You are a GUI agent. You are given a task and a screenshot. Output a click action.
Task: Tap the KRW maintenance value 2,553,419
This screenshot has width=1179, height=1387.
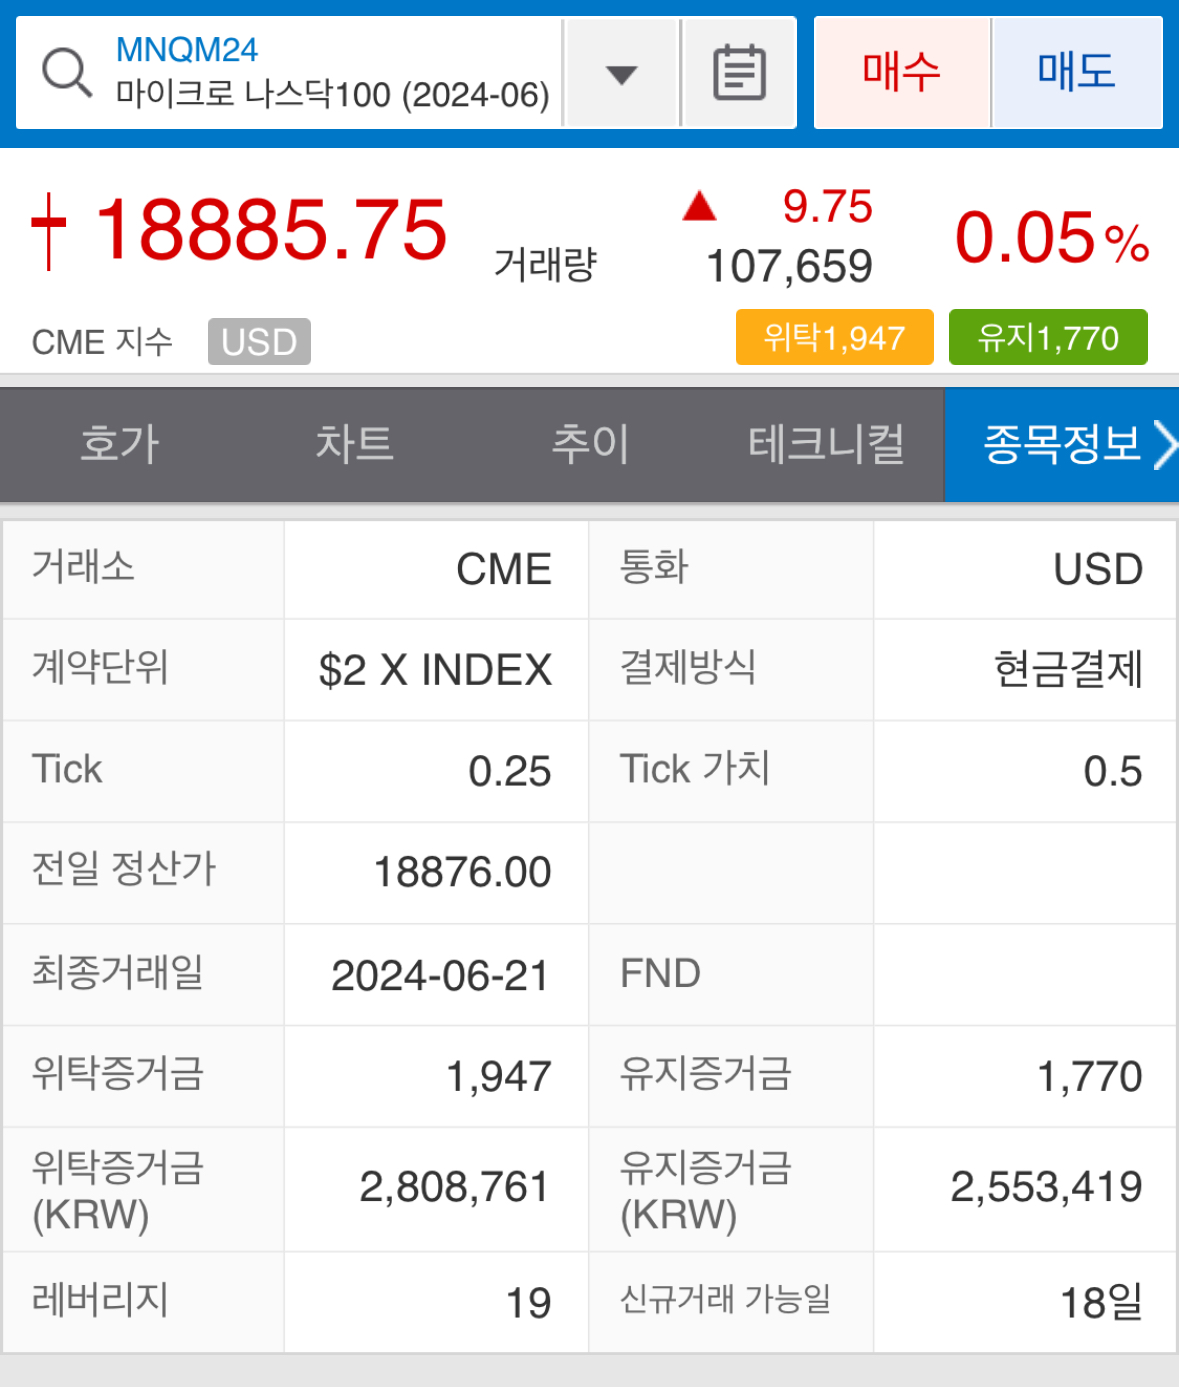tap(1046, 1188)
